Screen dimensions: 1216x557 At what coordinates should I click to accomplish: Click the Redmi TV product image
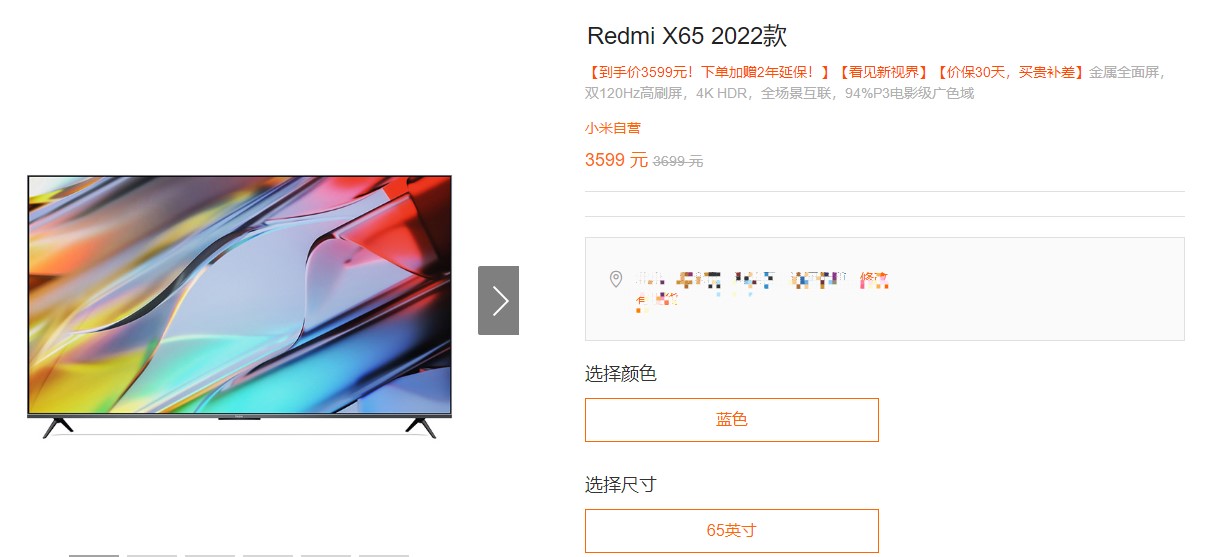[239, 306]
